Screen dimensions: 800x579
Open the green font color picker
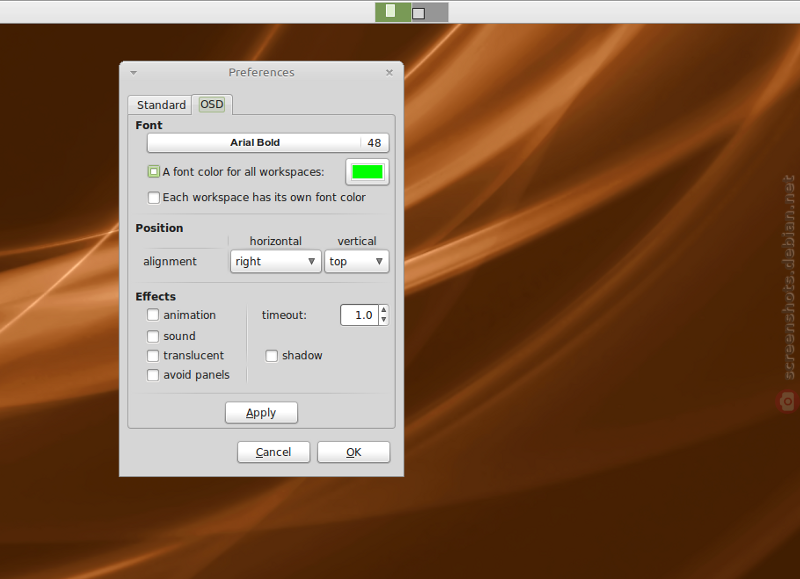click(367, 172)
